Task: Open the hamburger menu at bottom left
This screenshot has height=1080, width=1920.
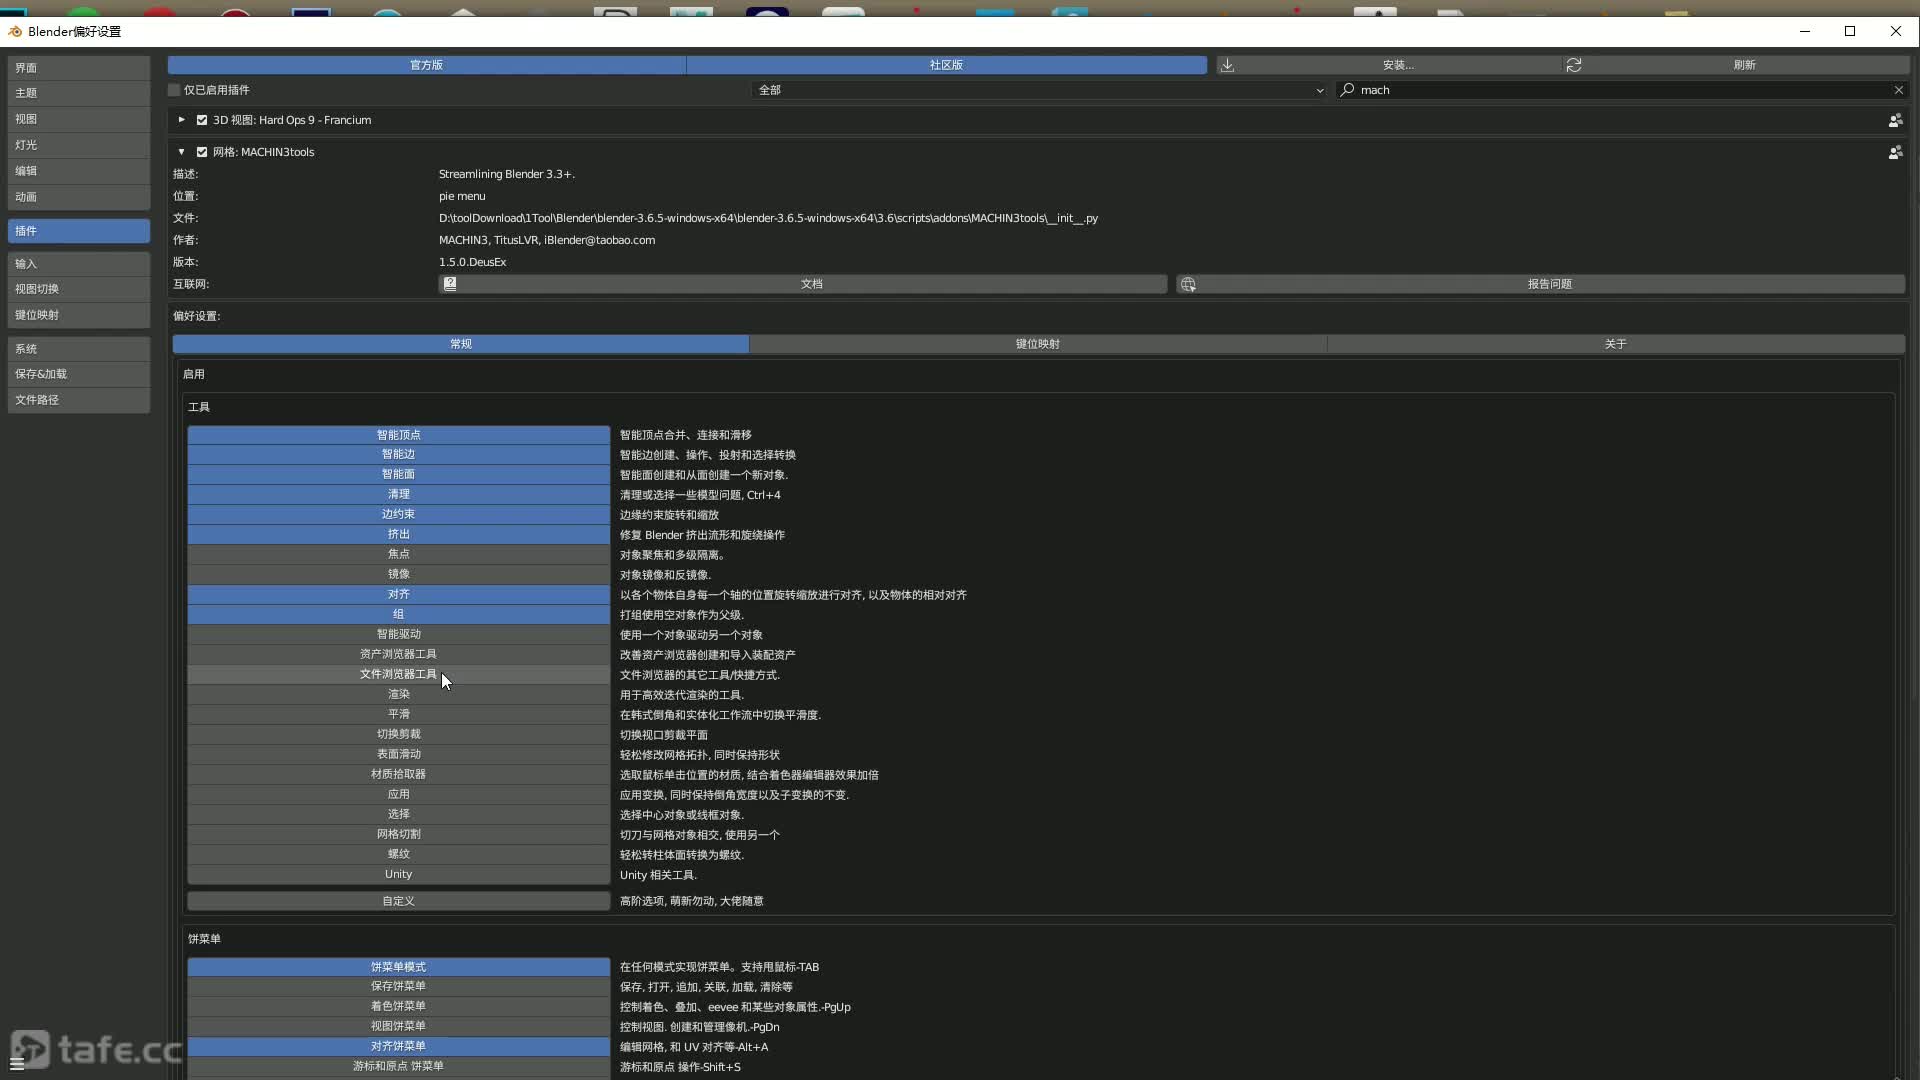Action: tap(17, 1063)
